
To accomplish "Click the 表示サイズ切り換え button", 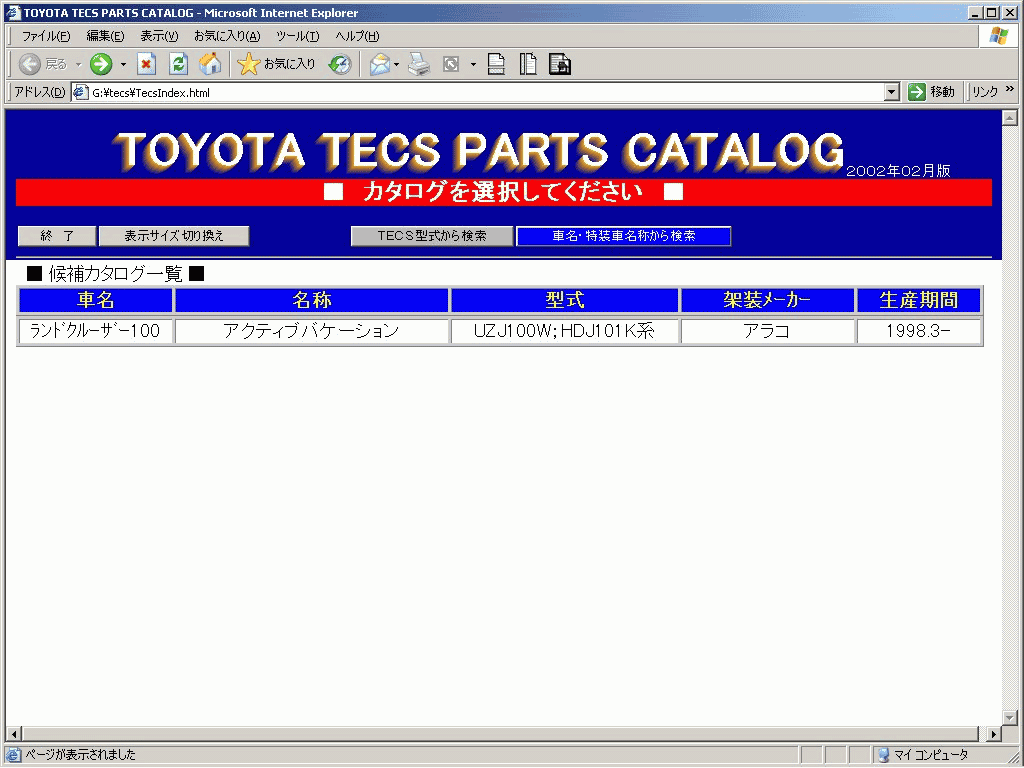I will click(174, 236).
